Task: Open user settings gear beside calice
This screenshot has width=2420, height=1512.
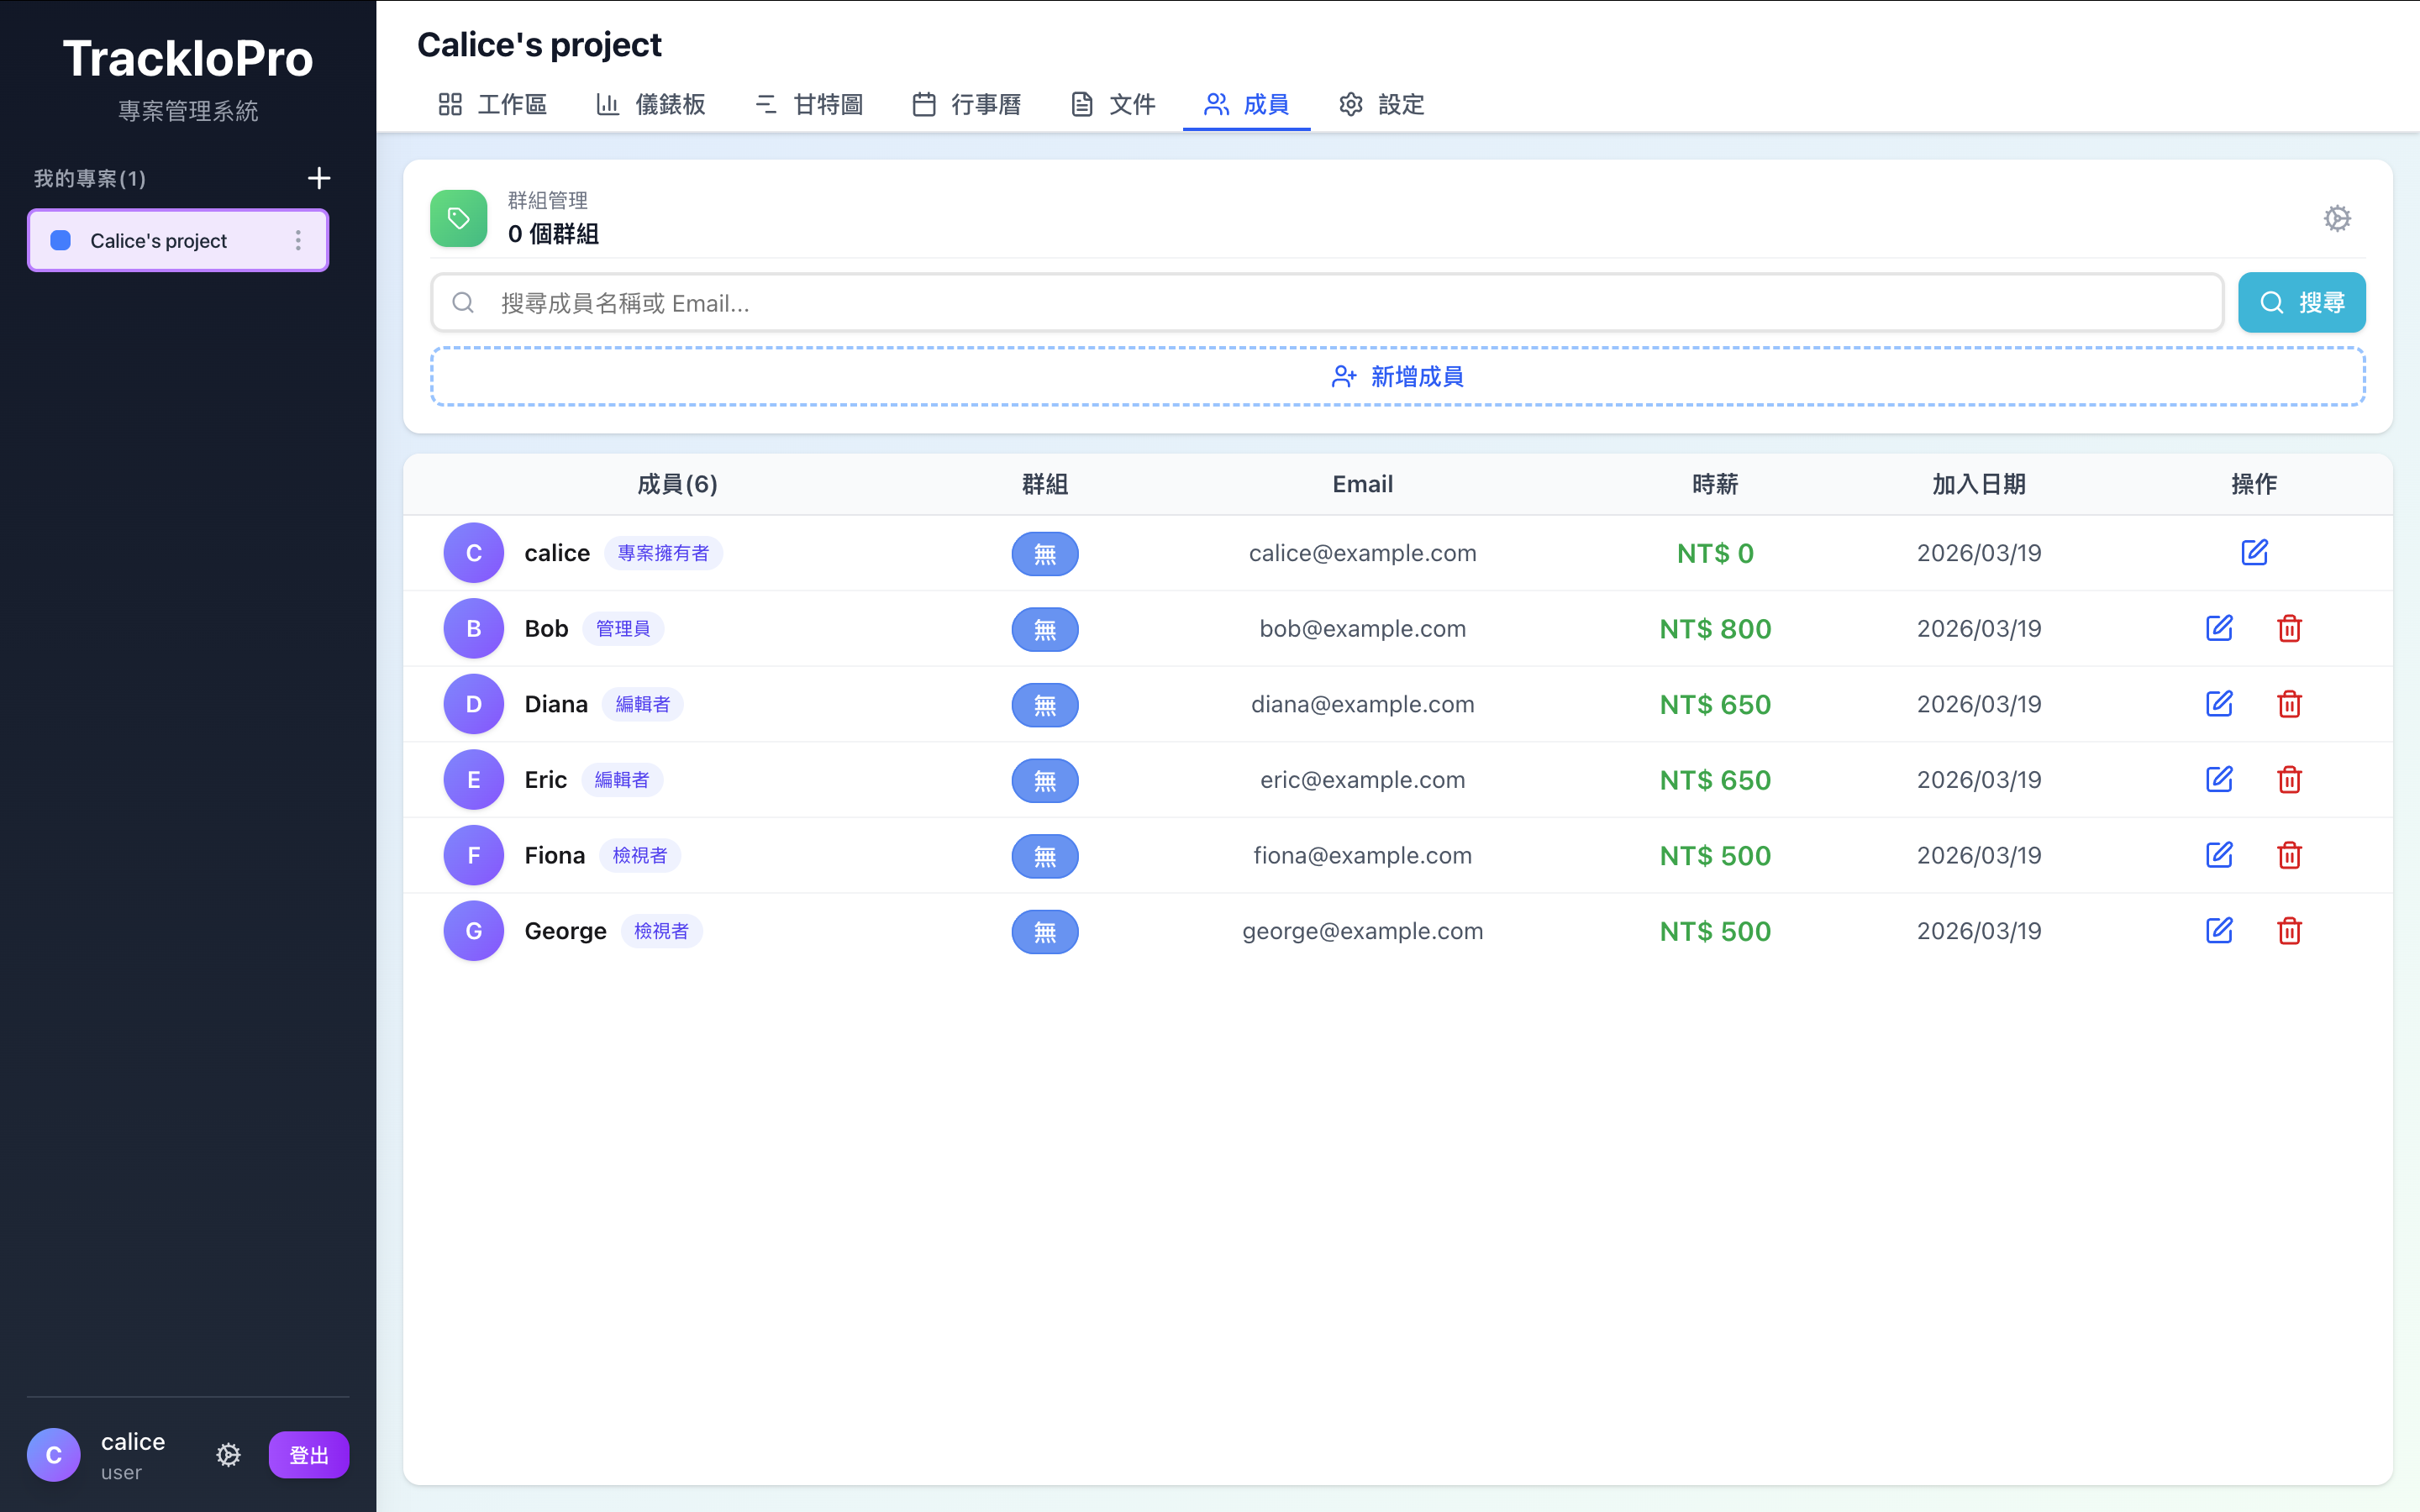Action: [228, 1454]
